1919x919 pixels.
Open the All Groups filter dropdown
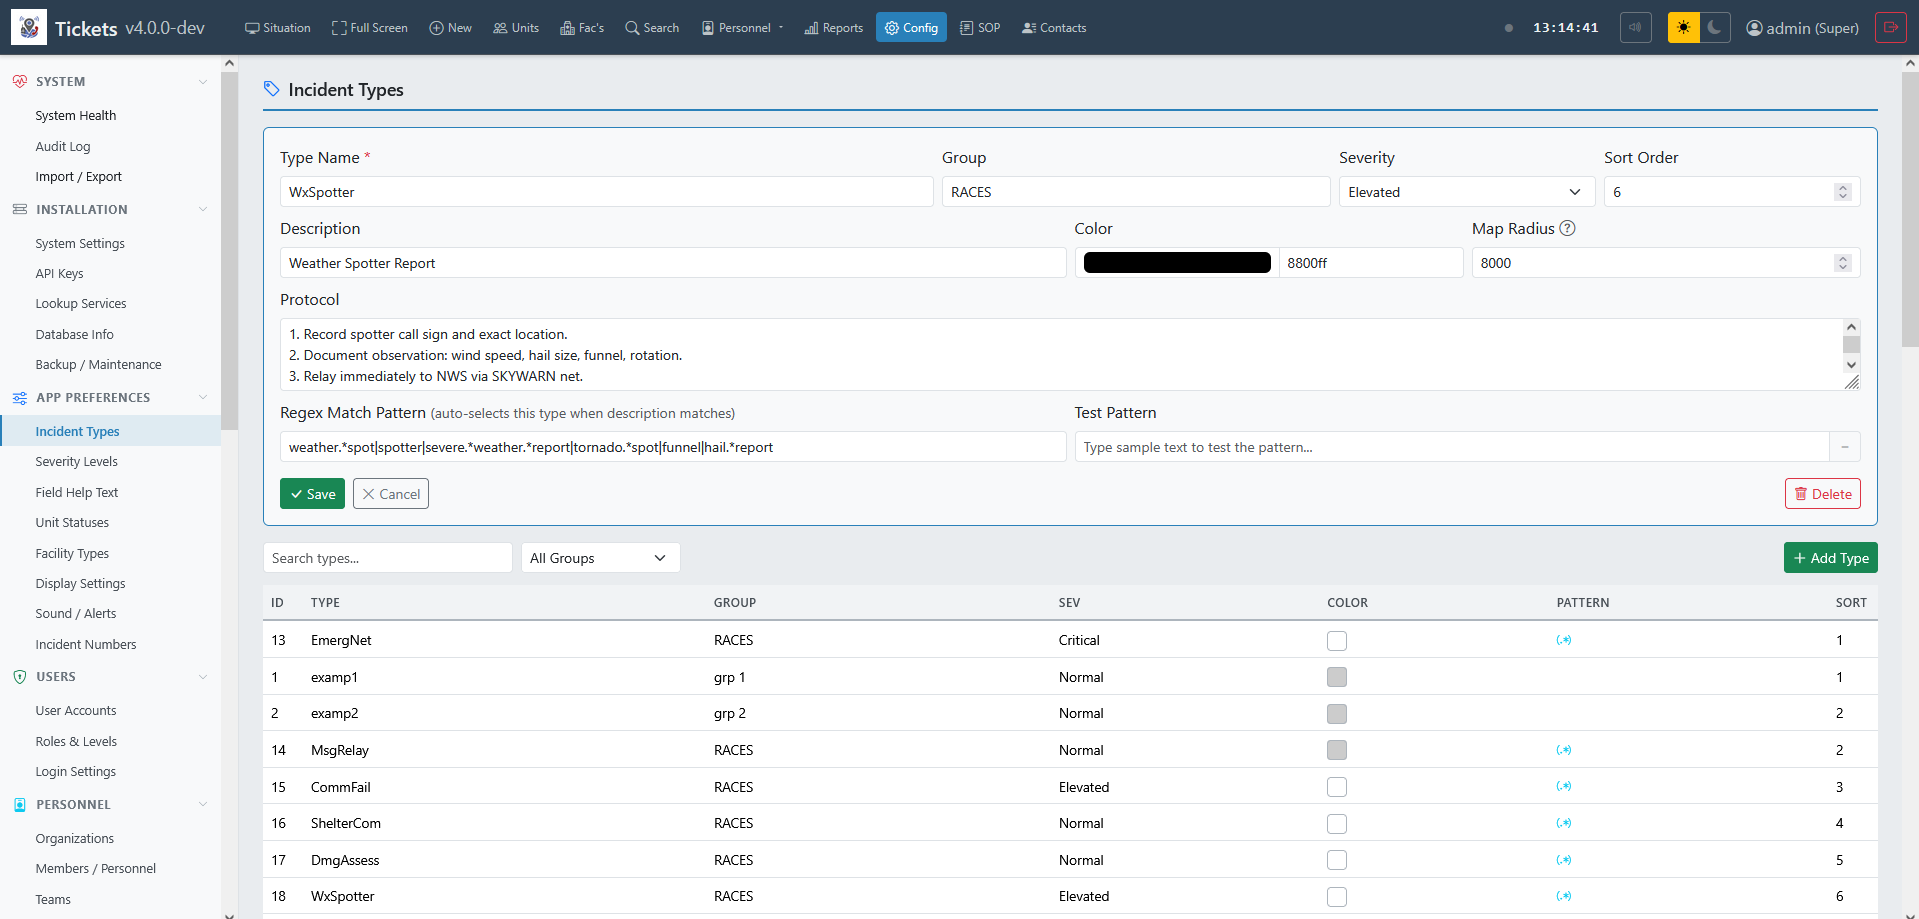(x=600, y=558)
